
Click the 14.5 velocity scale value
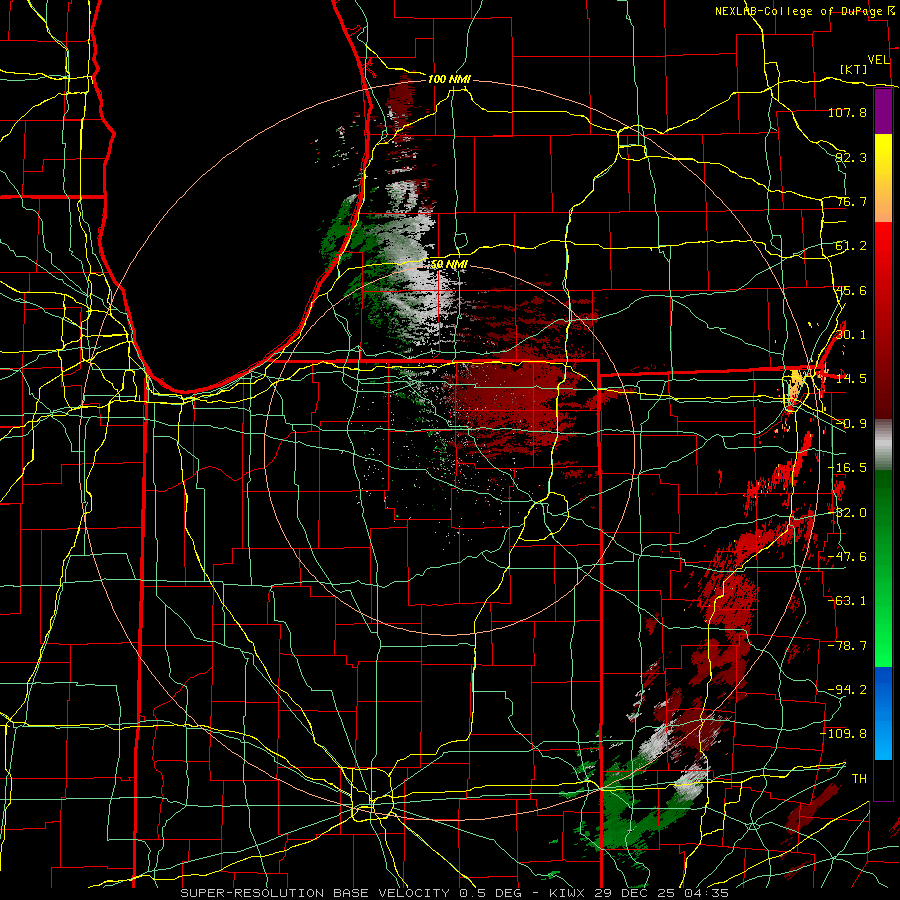(851, 379)
